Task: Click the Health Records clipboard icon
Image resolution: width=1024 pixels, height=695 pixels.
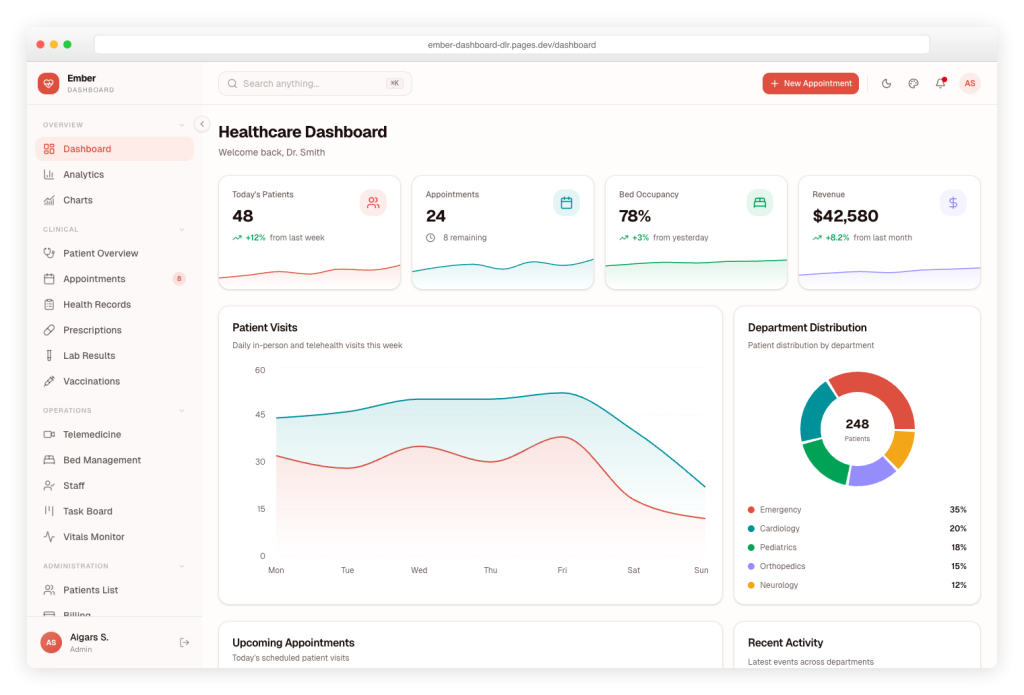Action: 49,304
